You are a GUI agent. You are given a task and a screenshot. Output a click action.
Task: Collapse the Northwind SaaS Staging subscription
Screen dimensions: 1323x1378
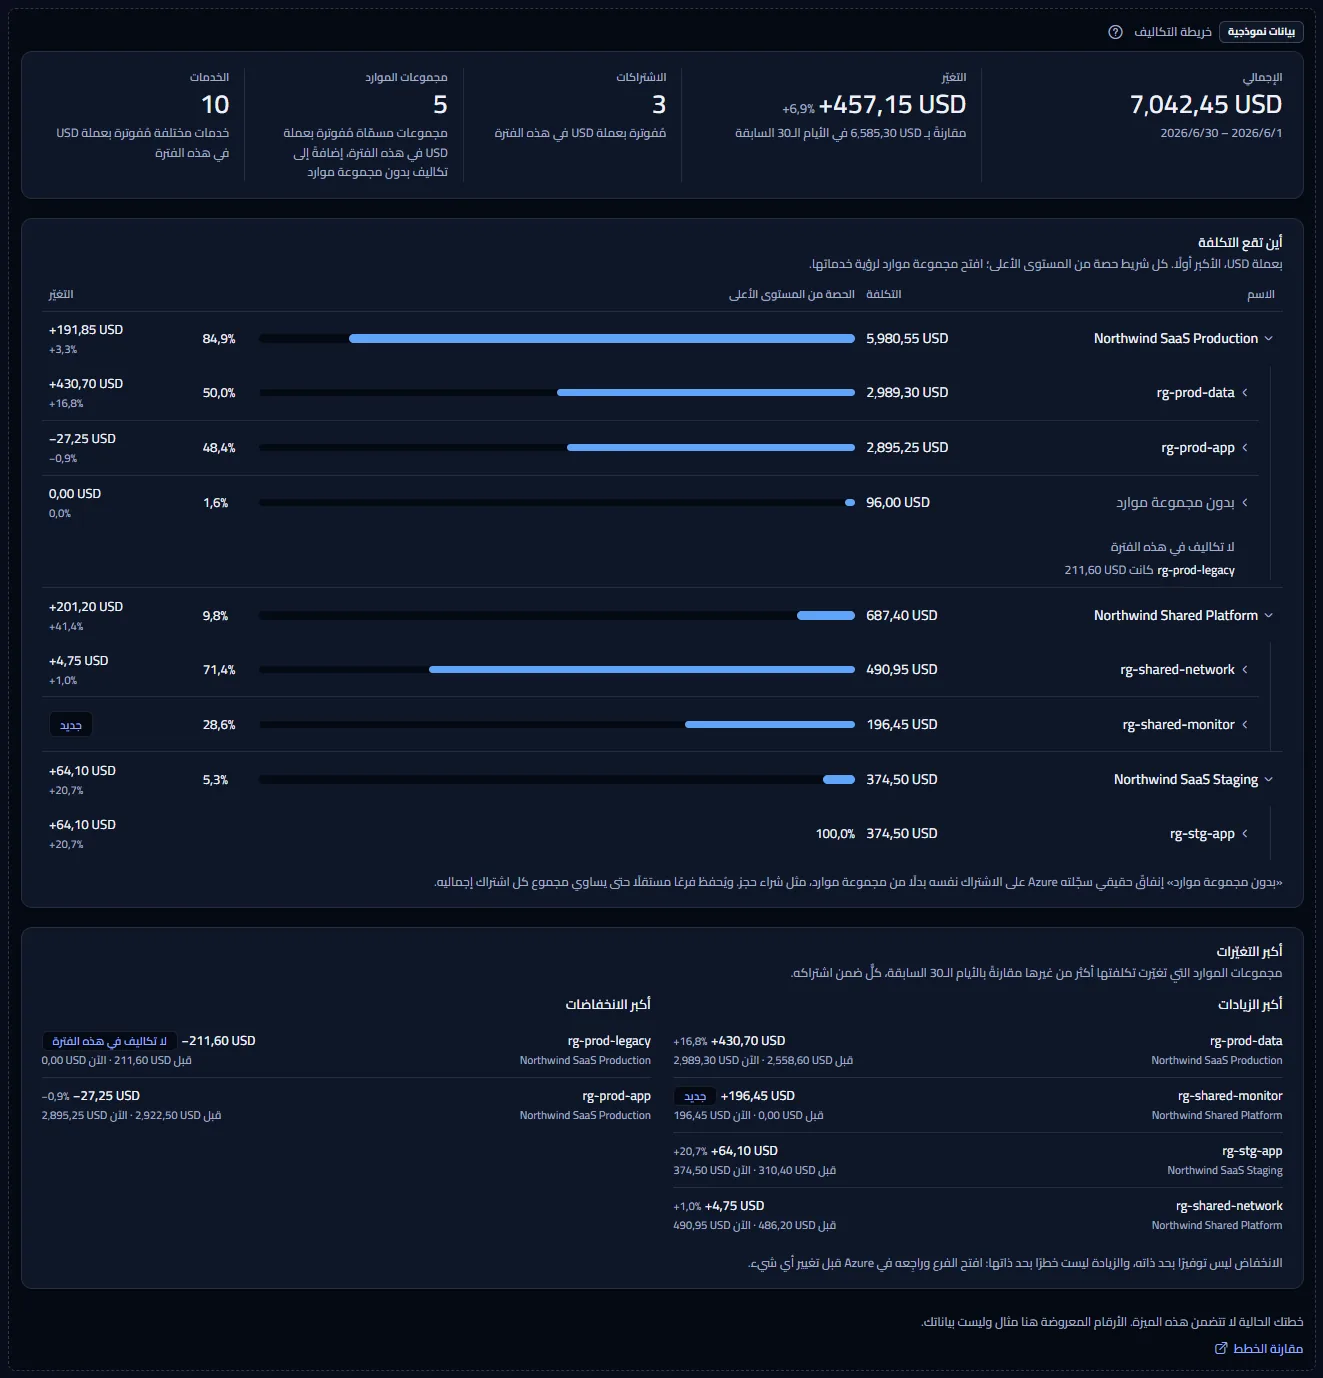point(1268,780)
